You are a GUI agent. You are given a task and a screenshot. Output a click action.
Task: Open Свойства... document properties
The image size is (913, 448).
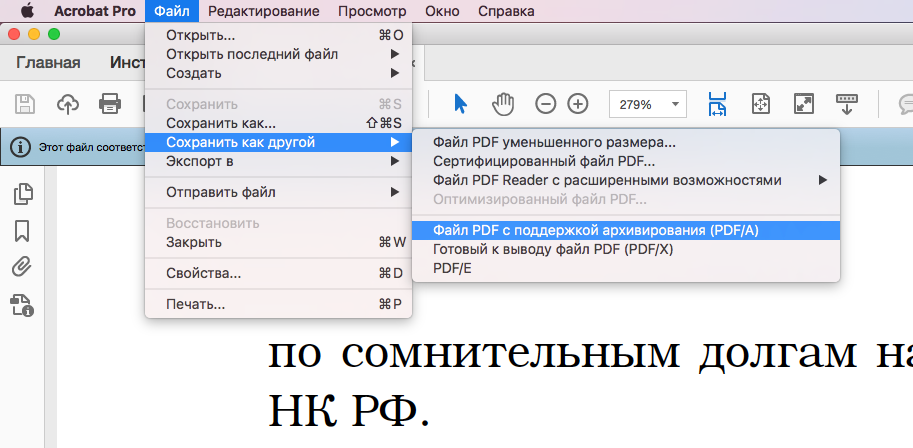point(278,273)
